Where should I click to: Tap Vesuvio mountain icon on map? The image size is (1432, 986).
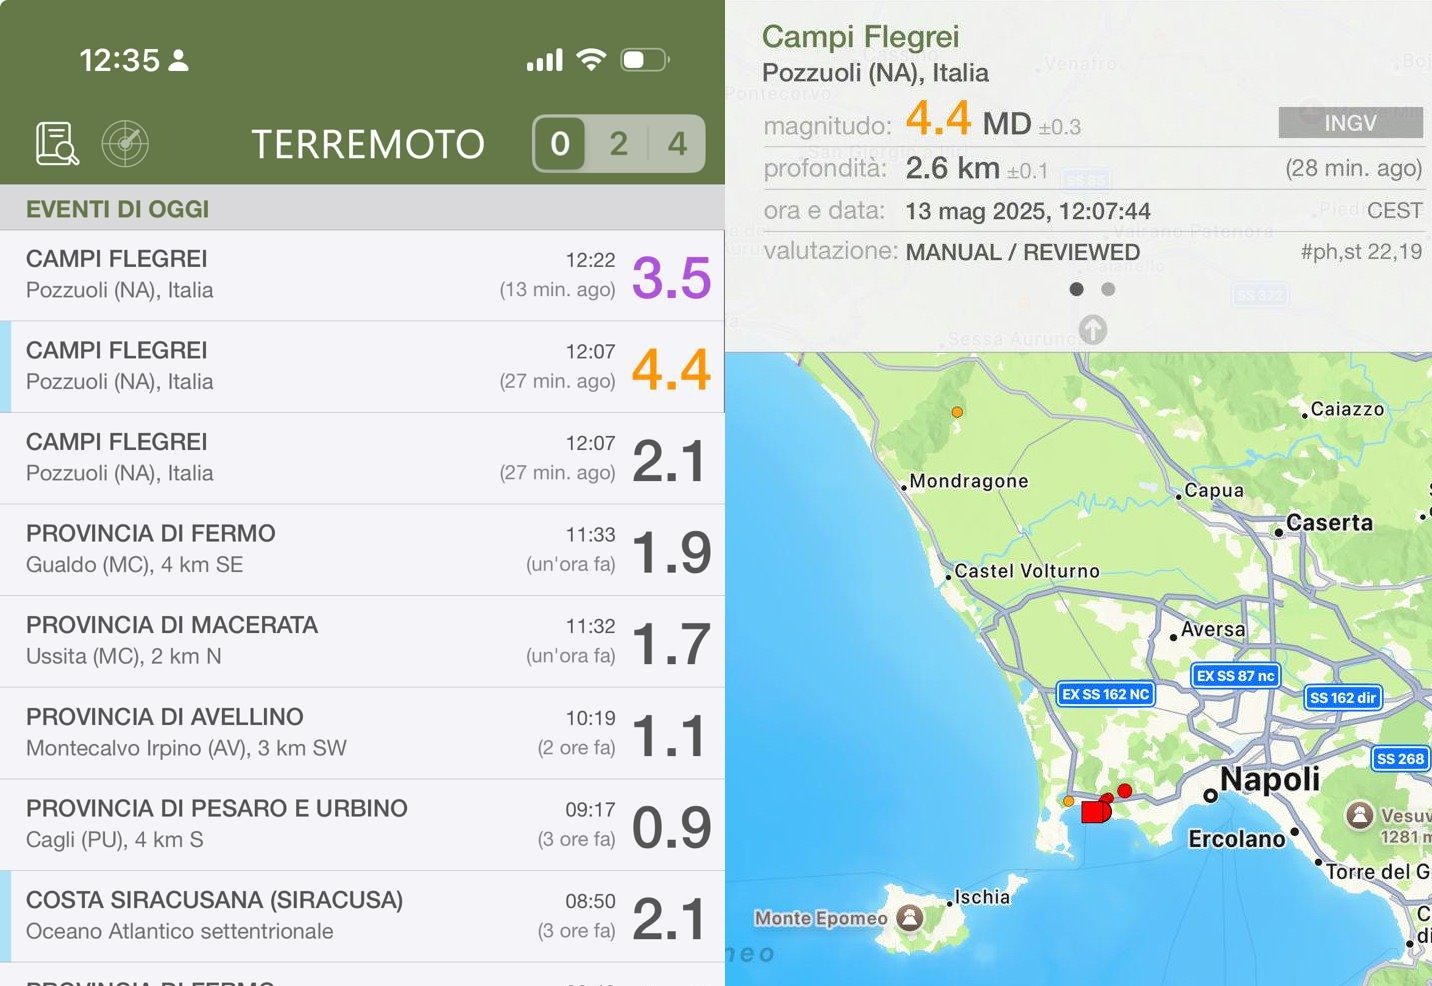(1359, 815)
